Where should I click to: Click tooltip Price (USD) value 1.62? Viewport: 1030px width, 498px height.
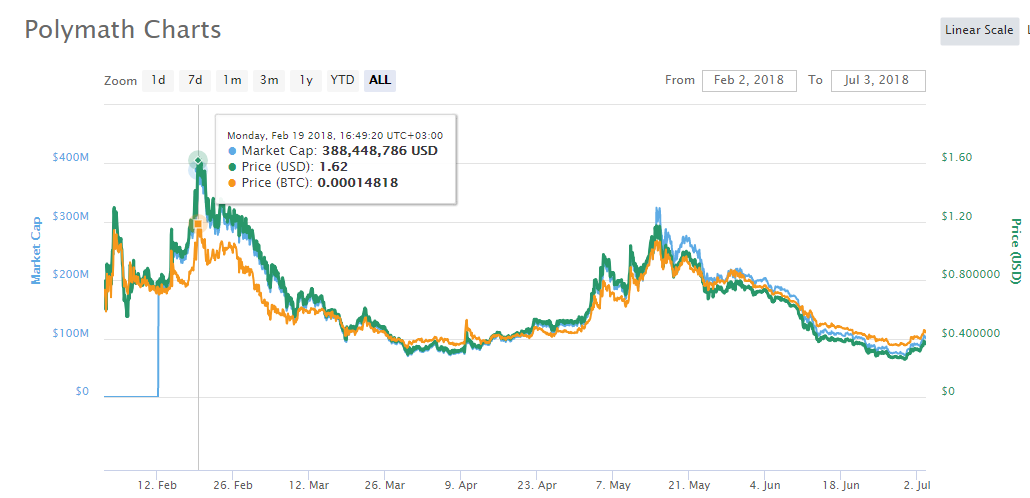(334, 166)
